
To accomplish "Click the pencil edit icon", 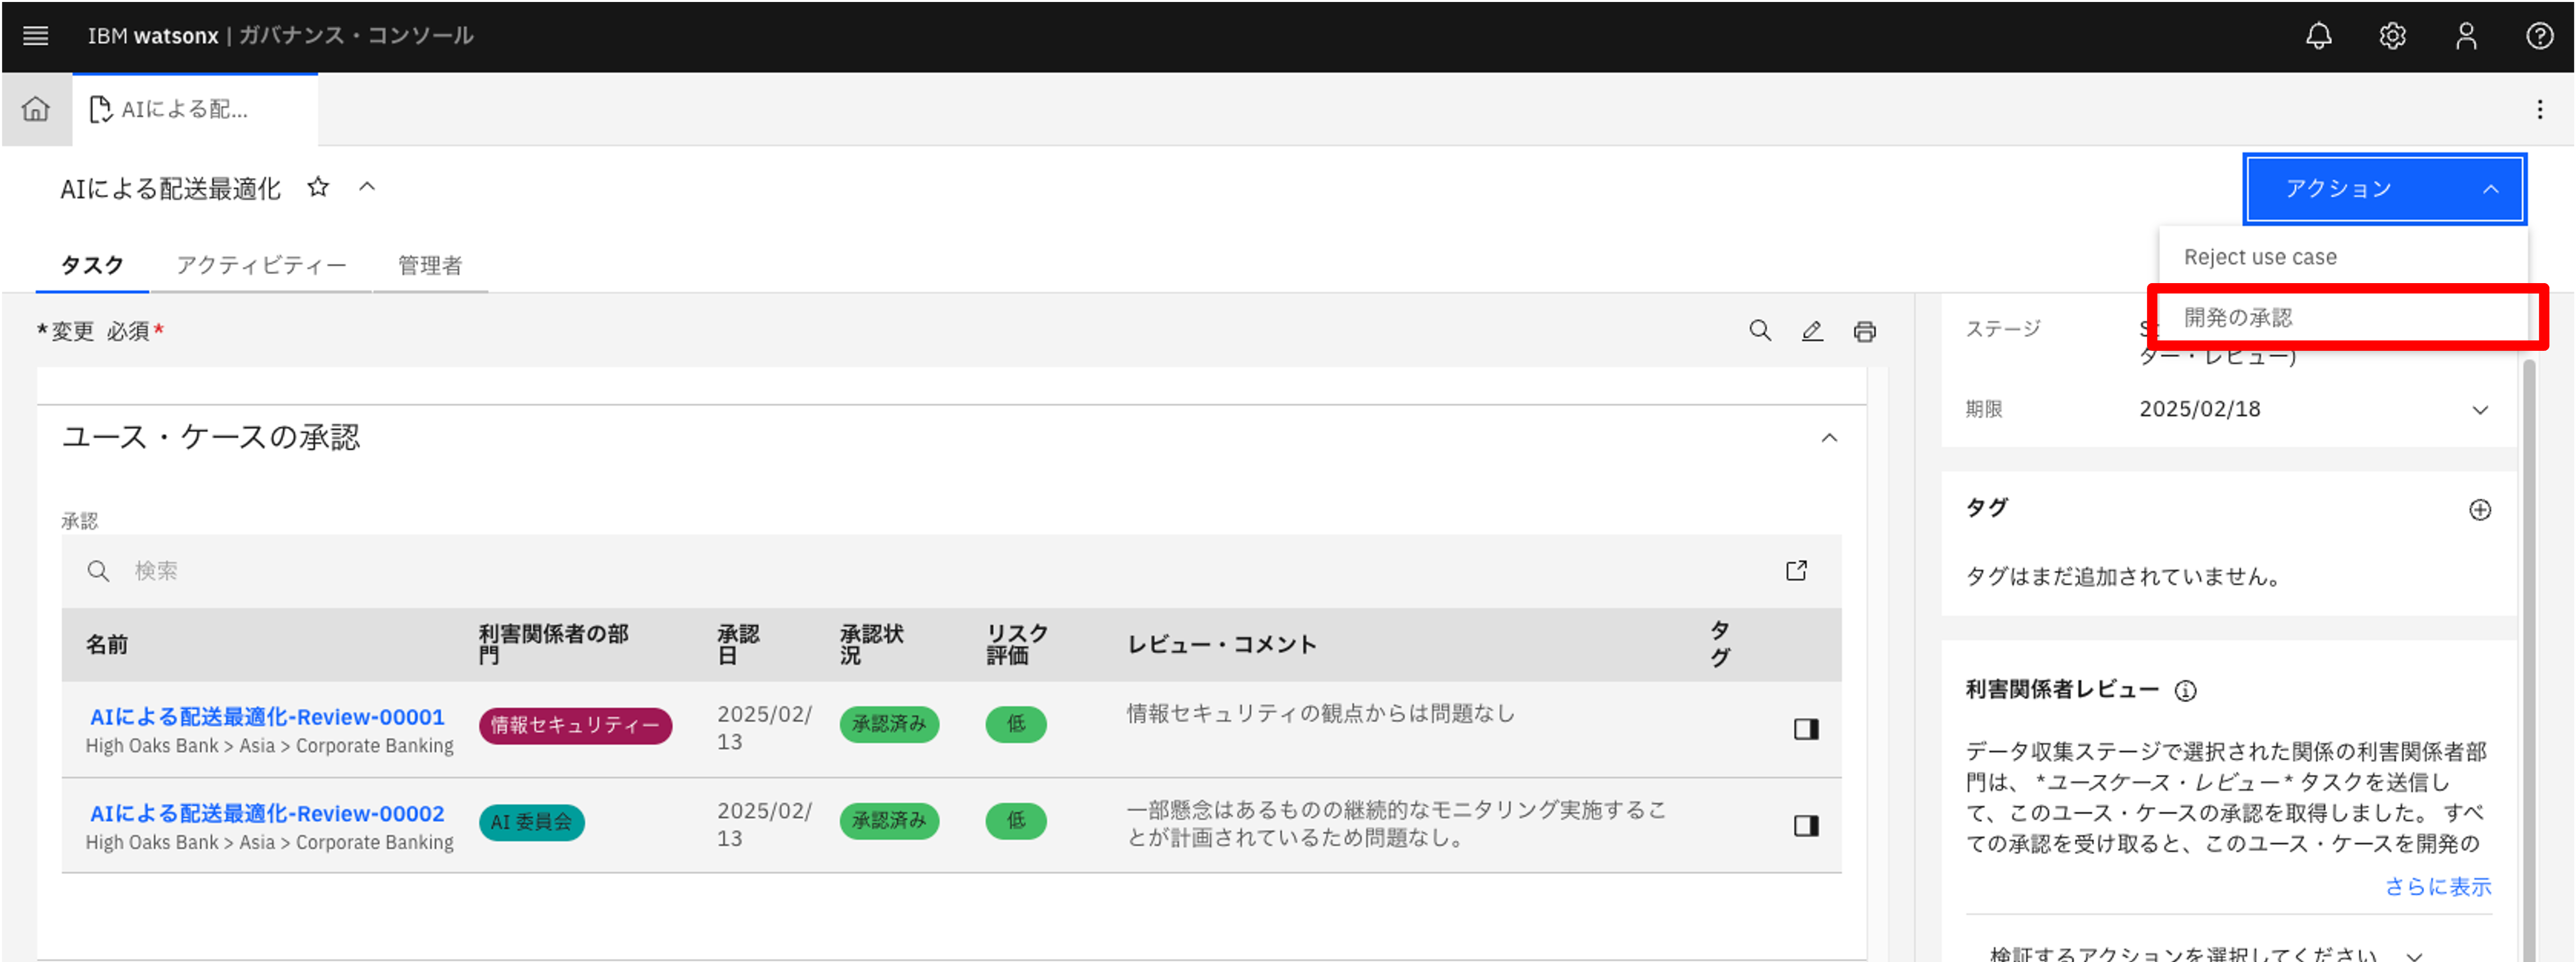I will [1812, 331].
